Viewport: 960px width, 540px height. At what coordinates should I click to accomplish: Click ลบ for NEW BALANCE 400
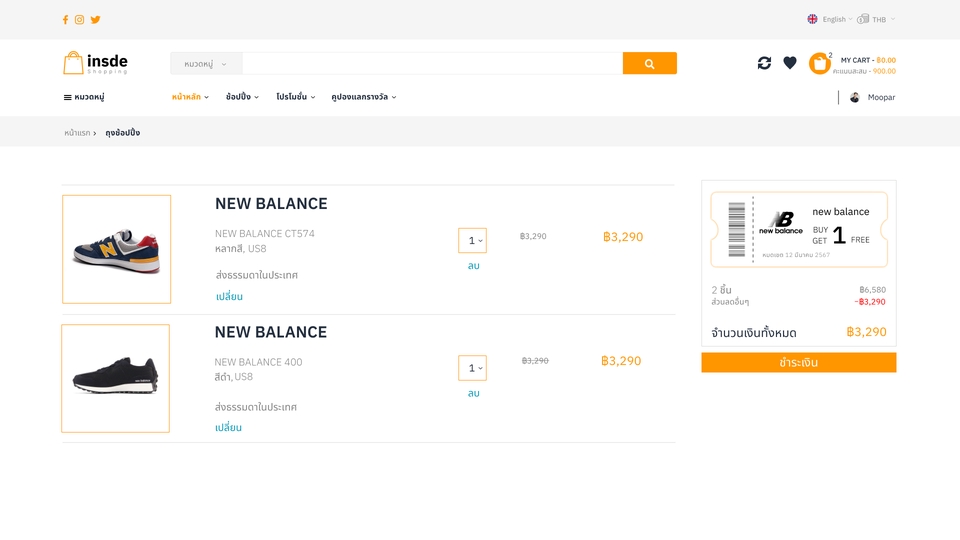tap(473, 393)
